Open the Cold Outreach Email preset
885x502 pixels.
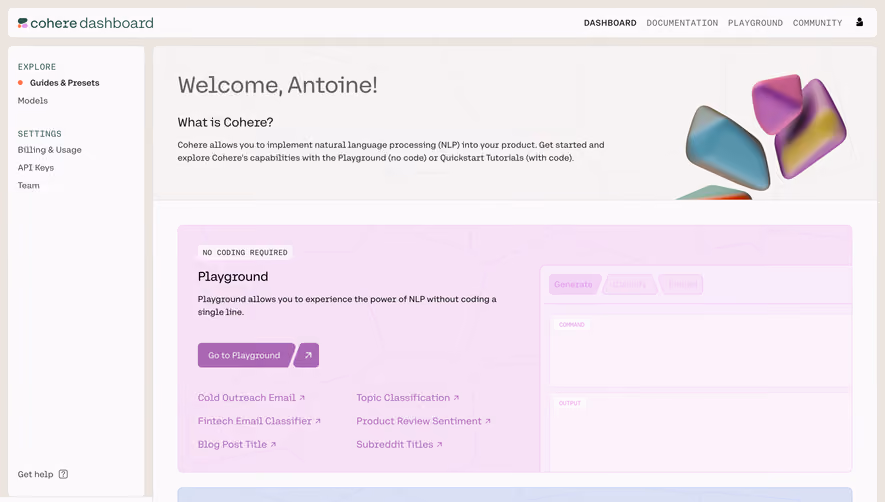coord(251,398)
